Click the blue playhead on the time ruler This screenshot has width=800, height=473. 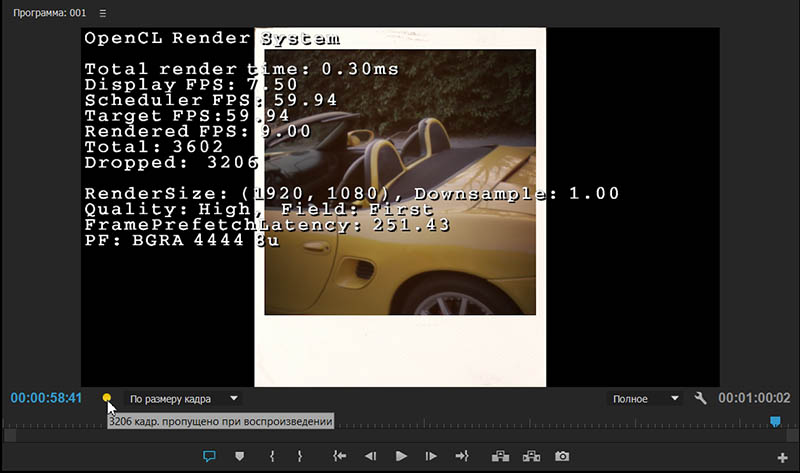[775, 421]
